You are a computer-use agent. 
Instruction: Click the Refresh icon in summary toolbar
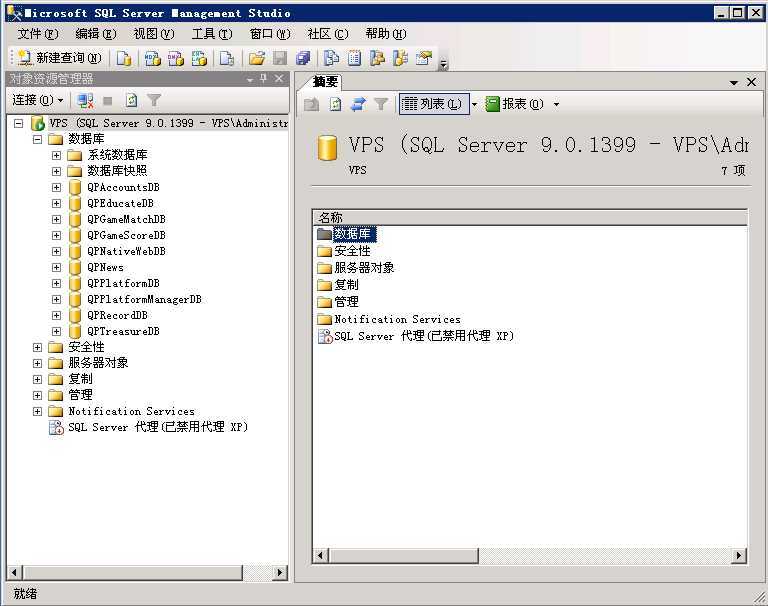click(x=335, y=104)
